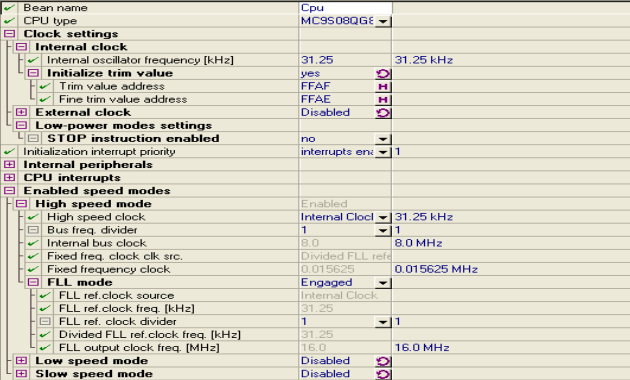Toggle Low speed mode cycle icon
The image size is (630, 380).
tap(383, 361)
